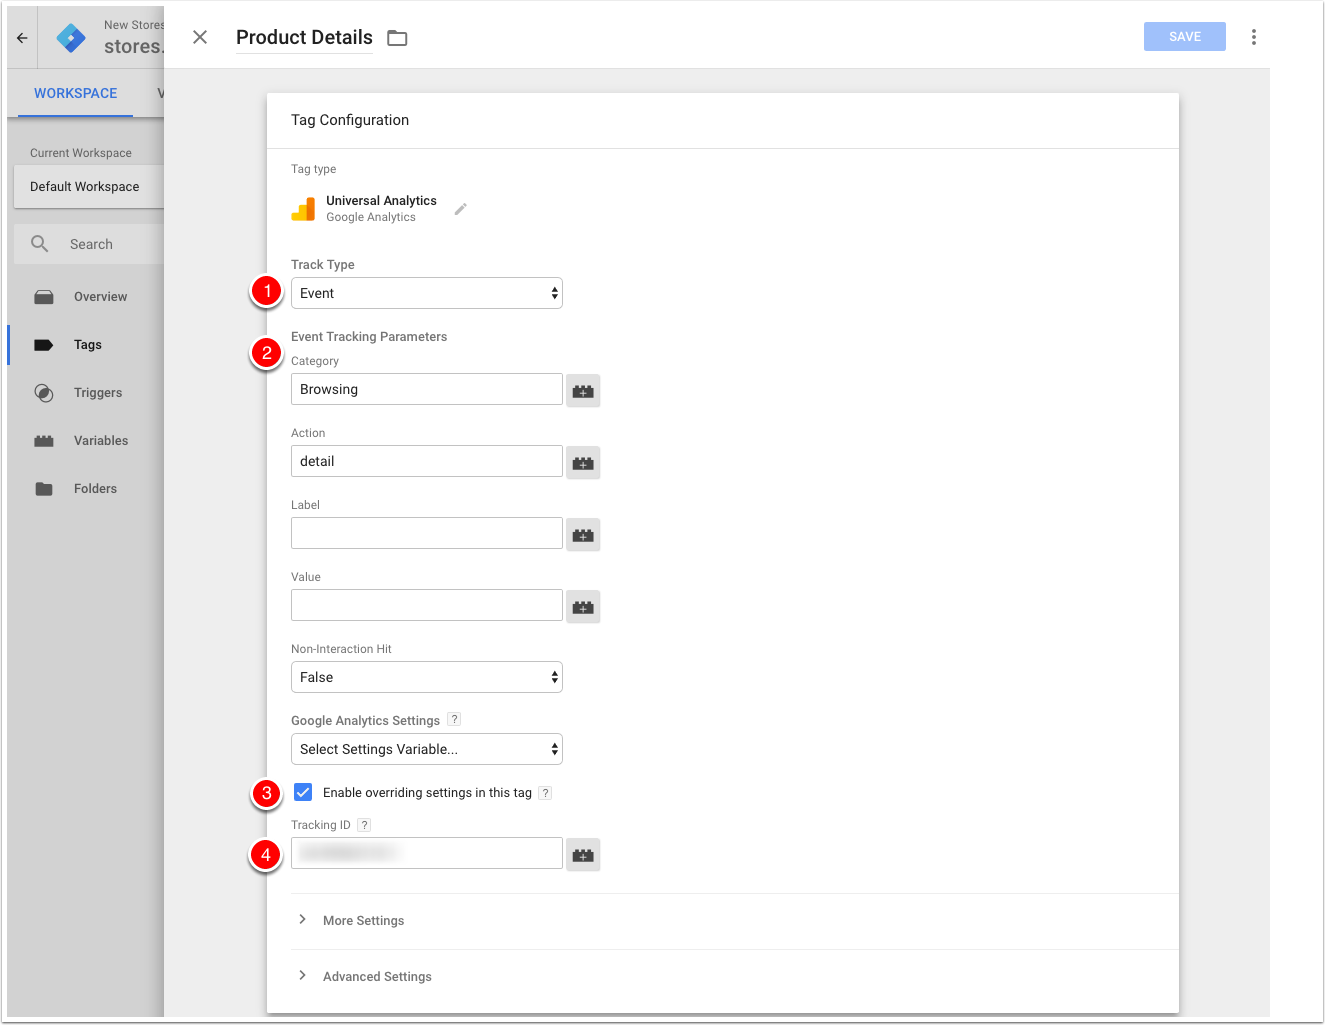Click the SAVE button
This screenshot has height=1025, width=1325.
click(1185, 37)
